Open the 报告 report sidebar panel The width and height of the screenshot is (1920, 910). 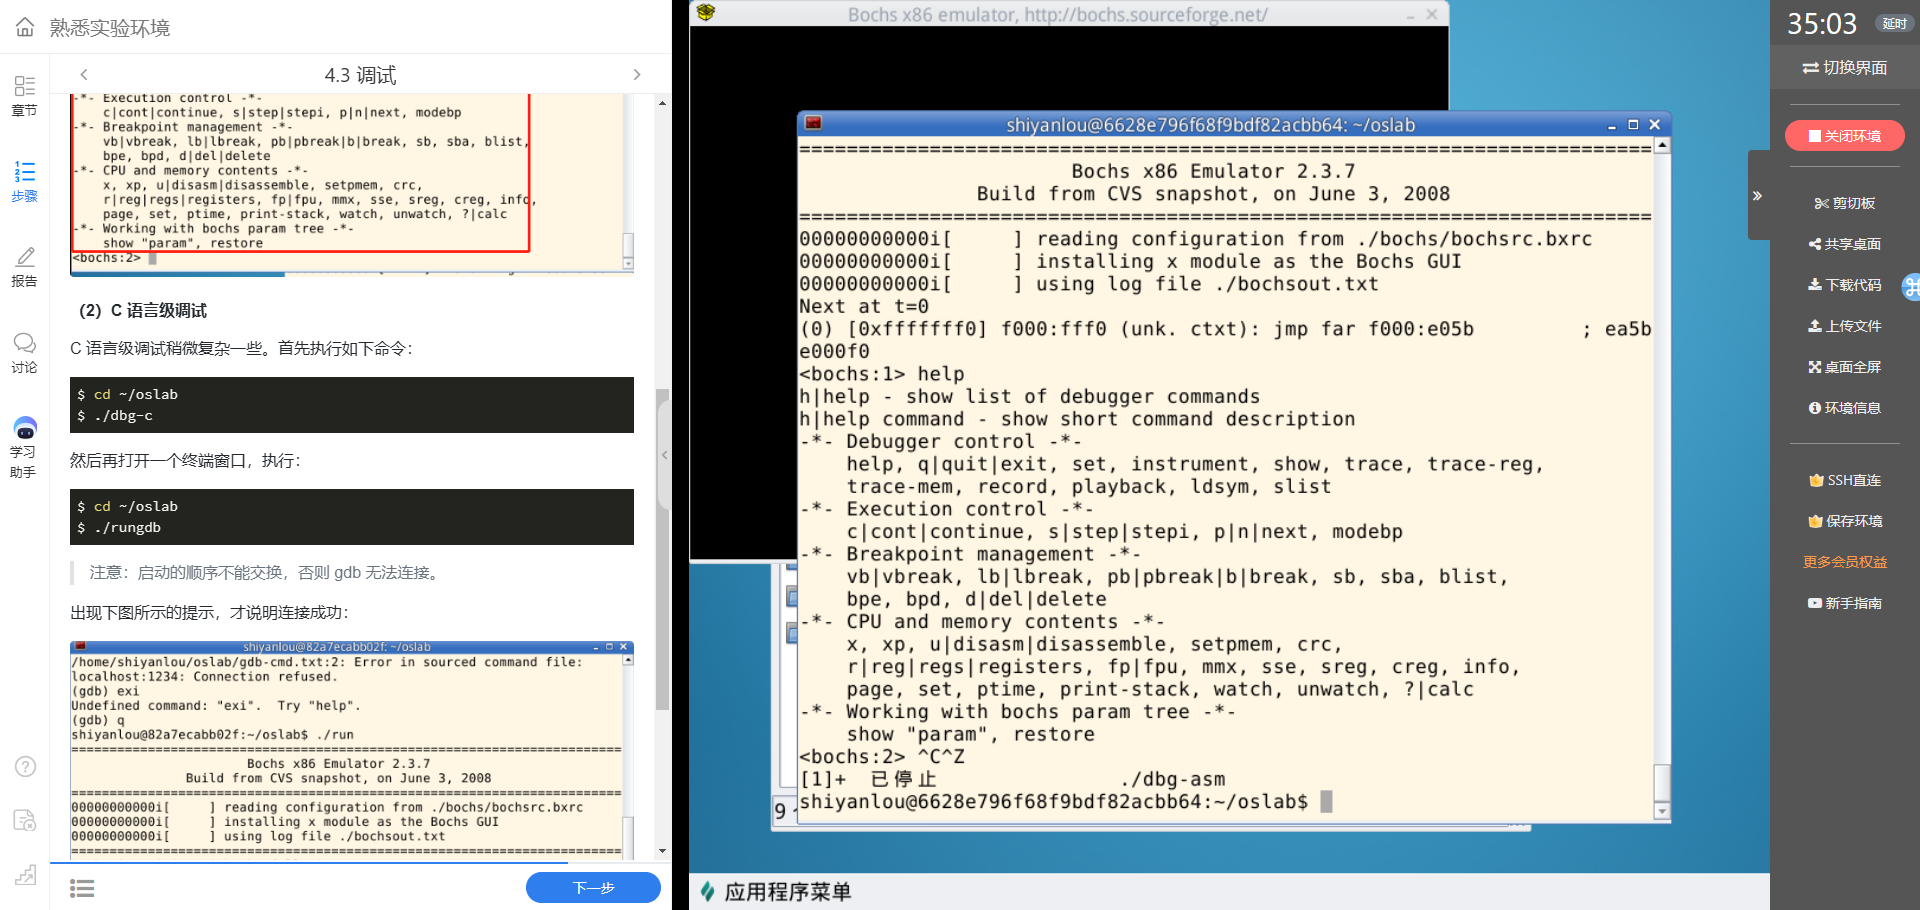[25, 267]
